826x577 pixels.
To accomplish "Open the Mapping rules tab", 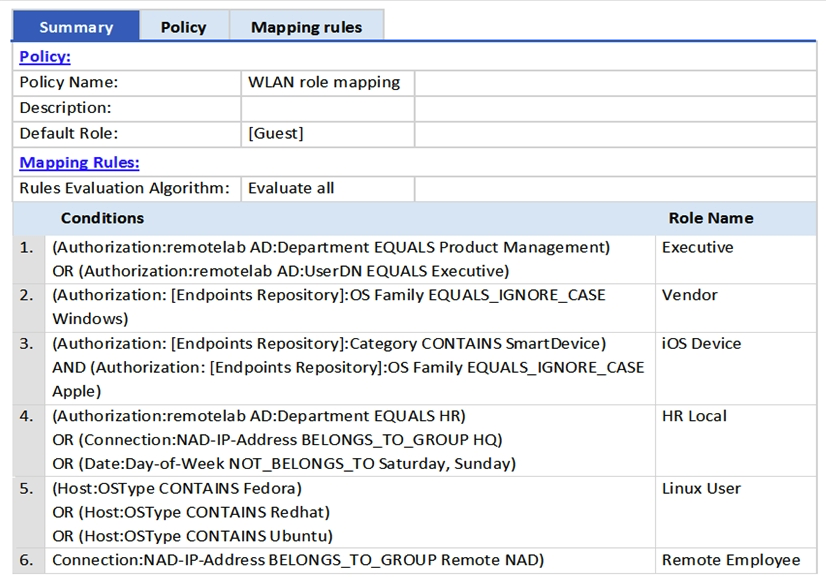I will 307,26.
